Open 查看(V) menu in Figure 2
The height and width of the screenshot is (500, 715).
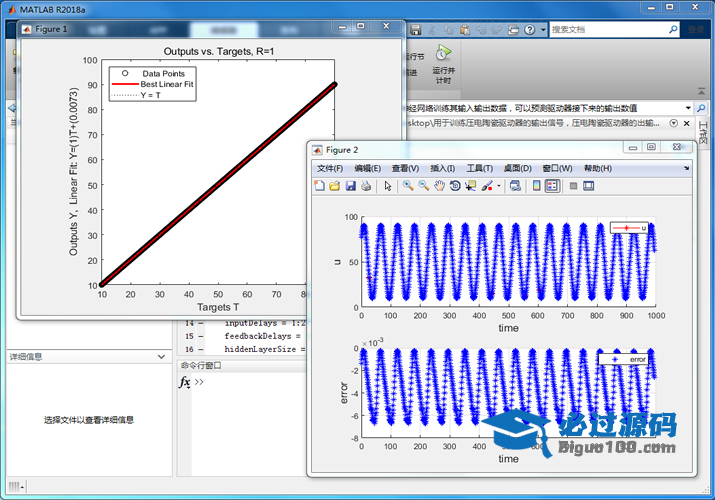(x=405, y=168)
